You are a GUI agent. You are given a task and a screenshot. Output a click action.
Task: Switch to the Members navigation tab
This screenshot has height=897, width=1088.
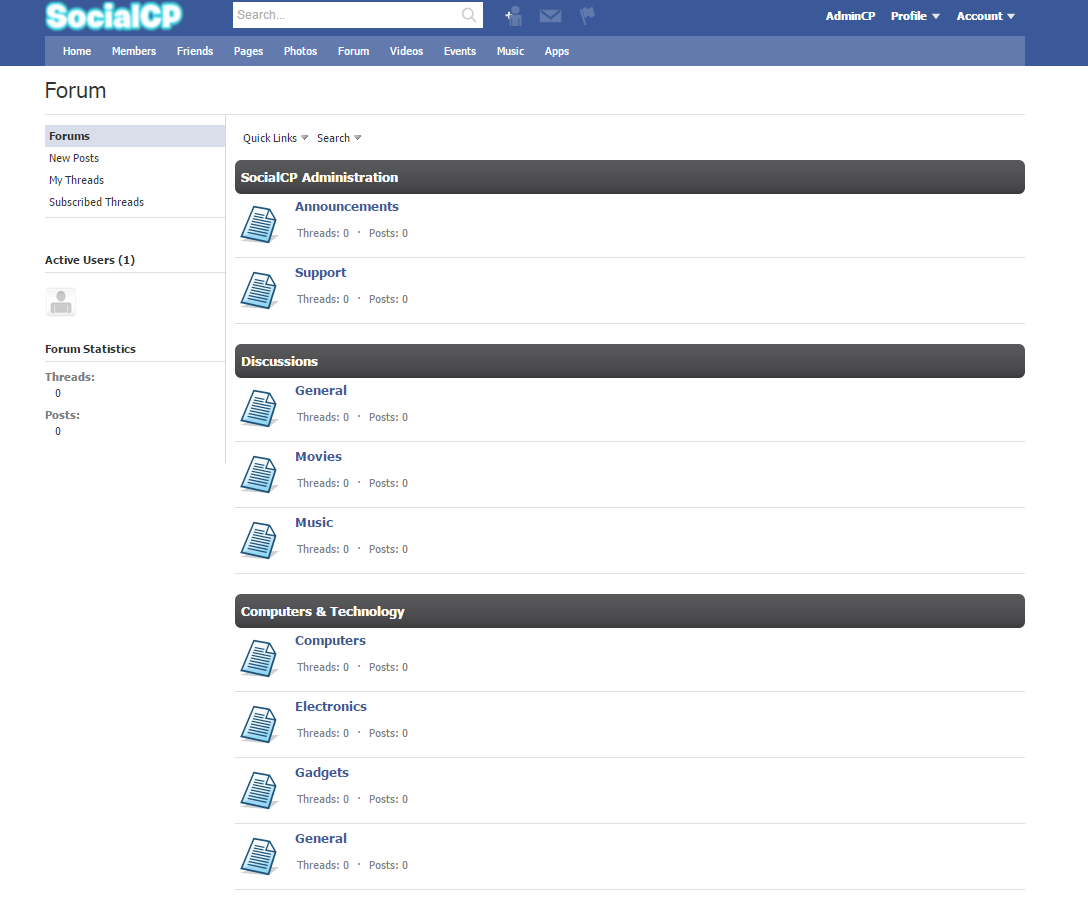(134, 51)
